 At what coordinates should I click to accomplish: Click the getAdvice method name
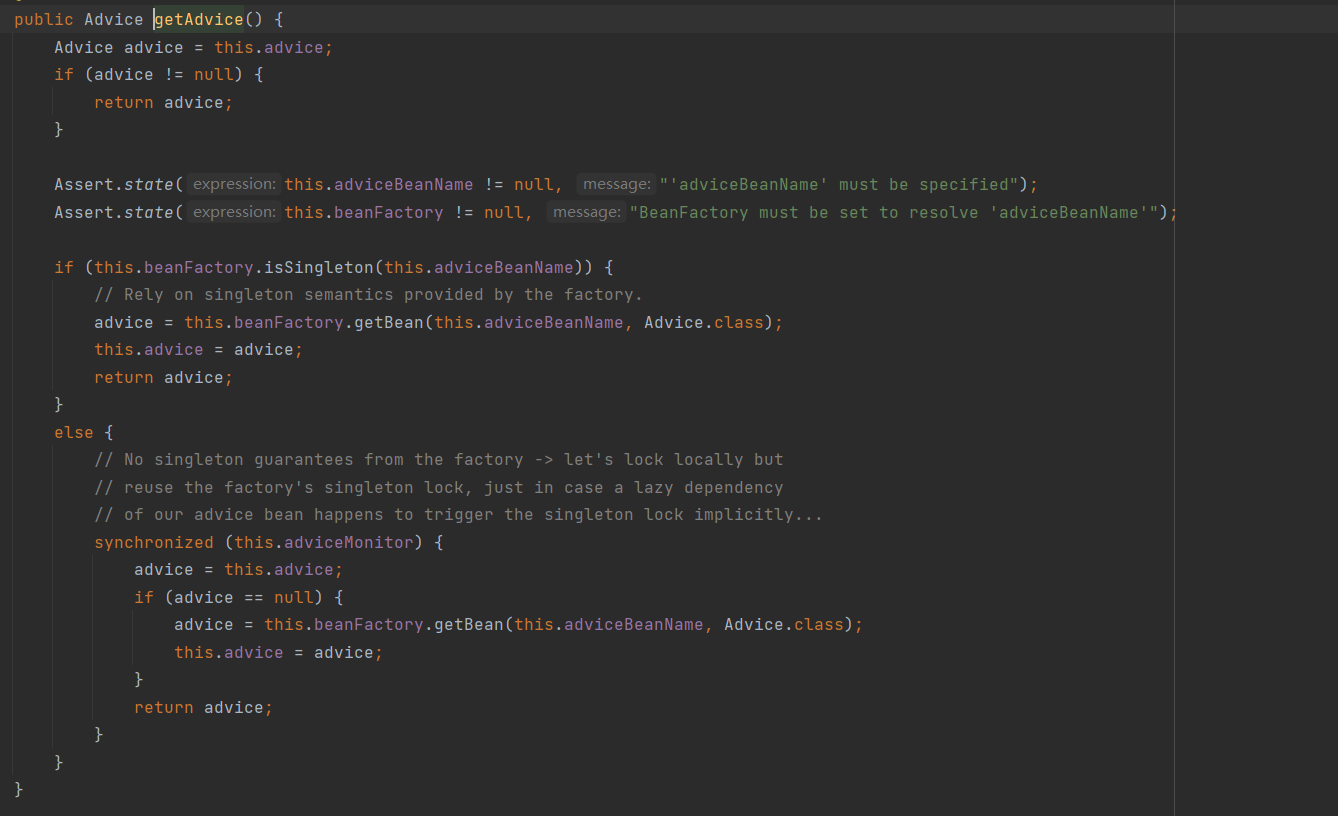click(x=199, y=20)
